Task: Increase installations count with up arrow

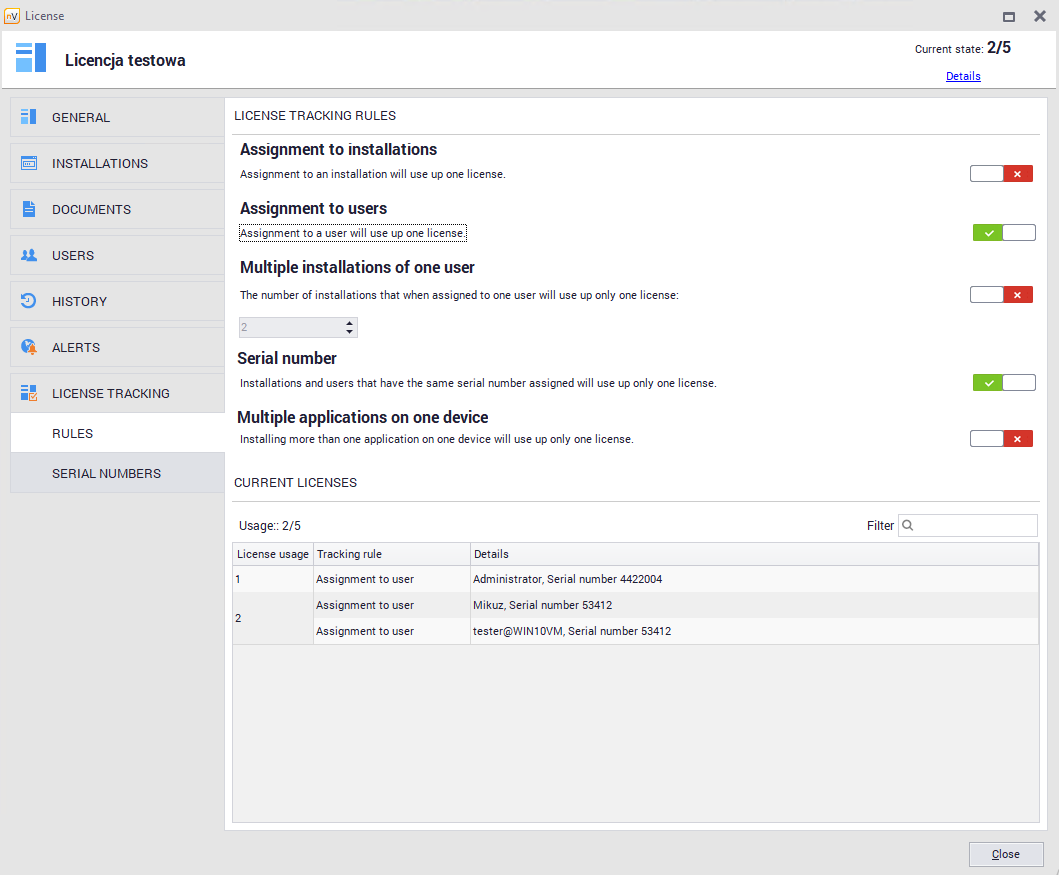Action: pos(349,323)
